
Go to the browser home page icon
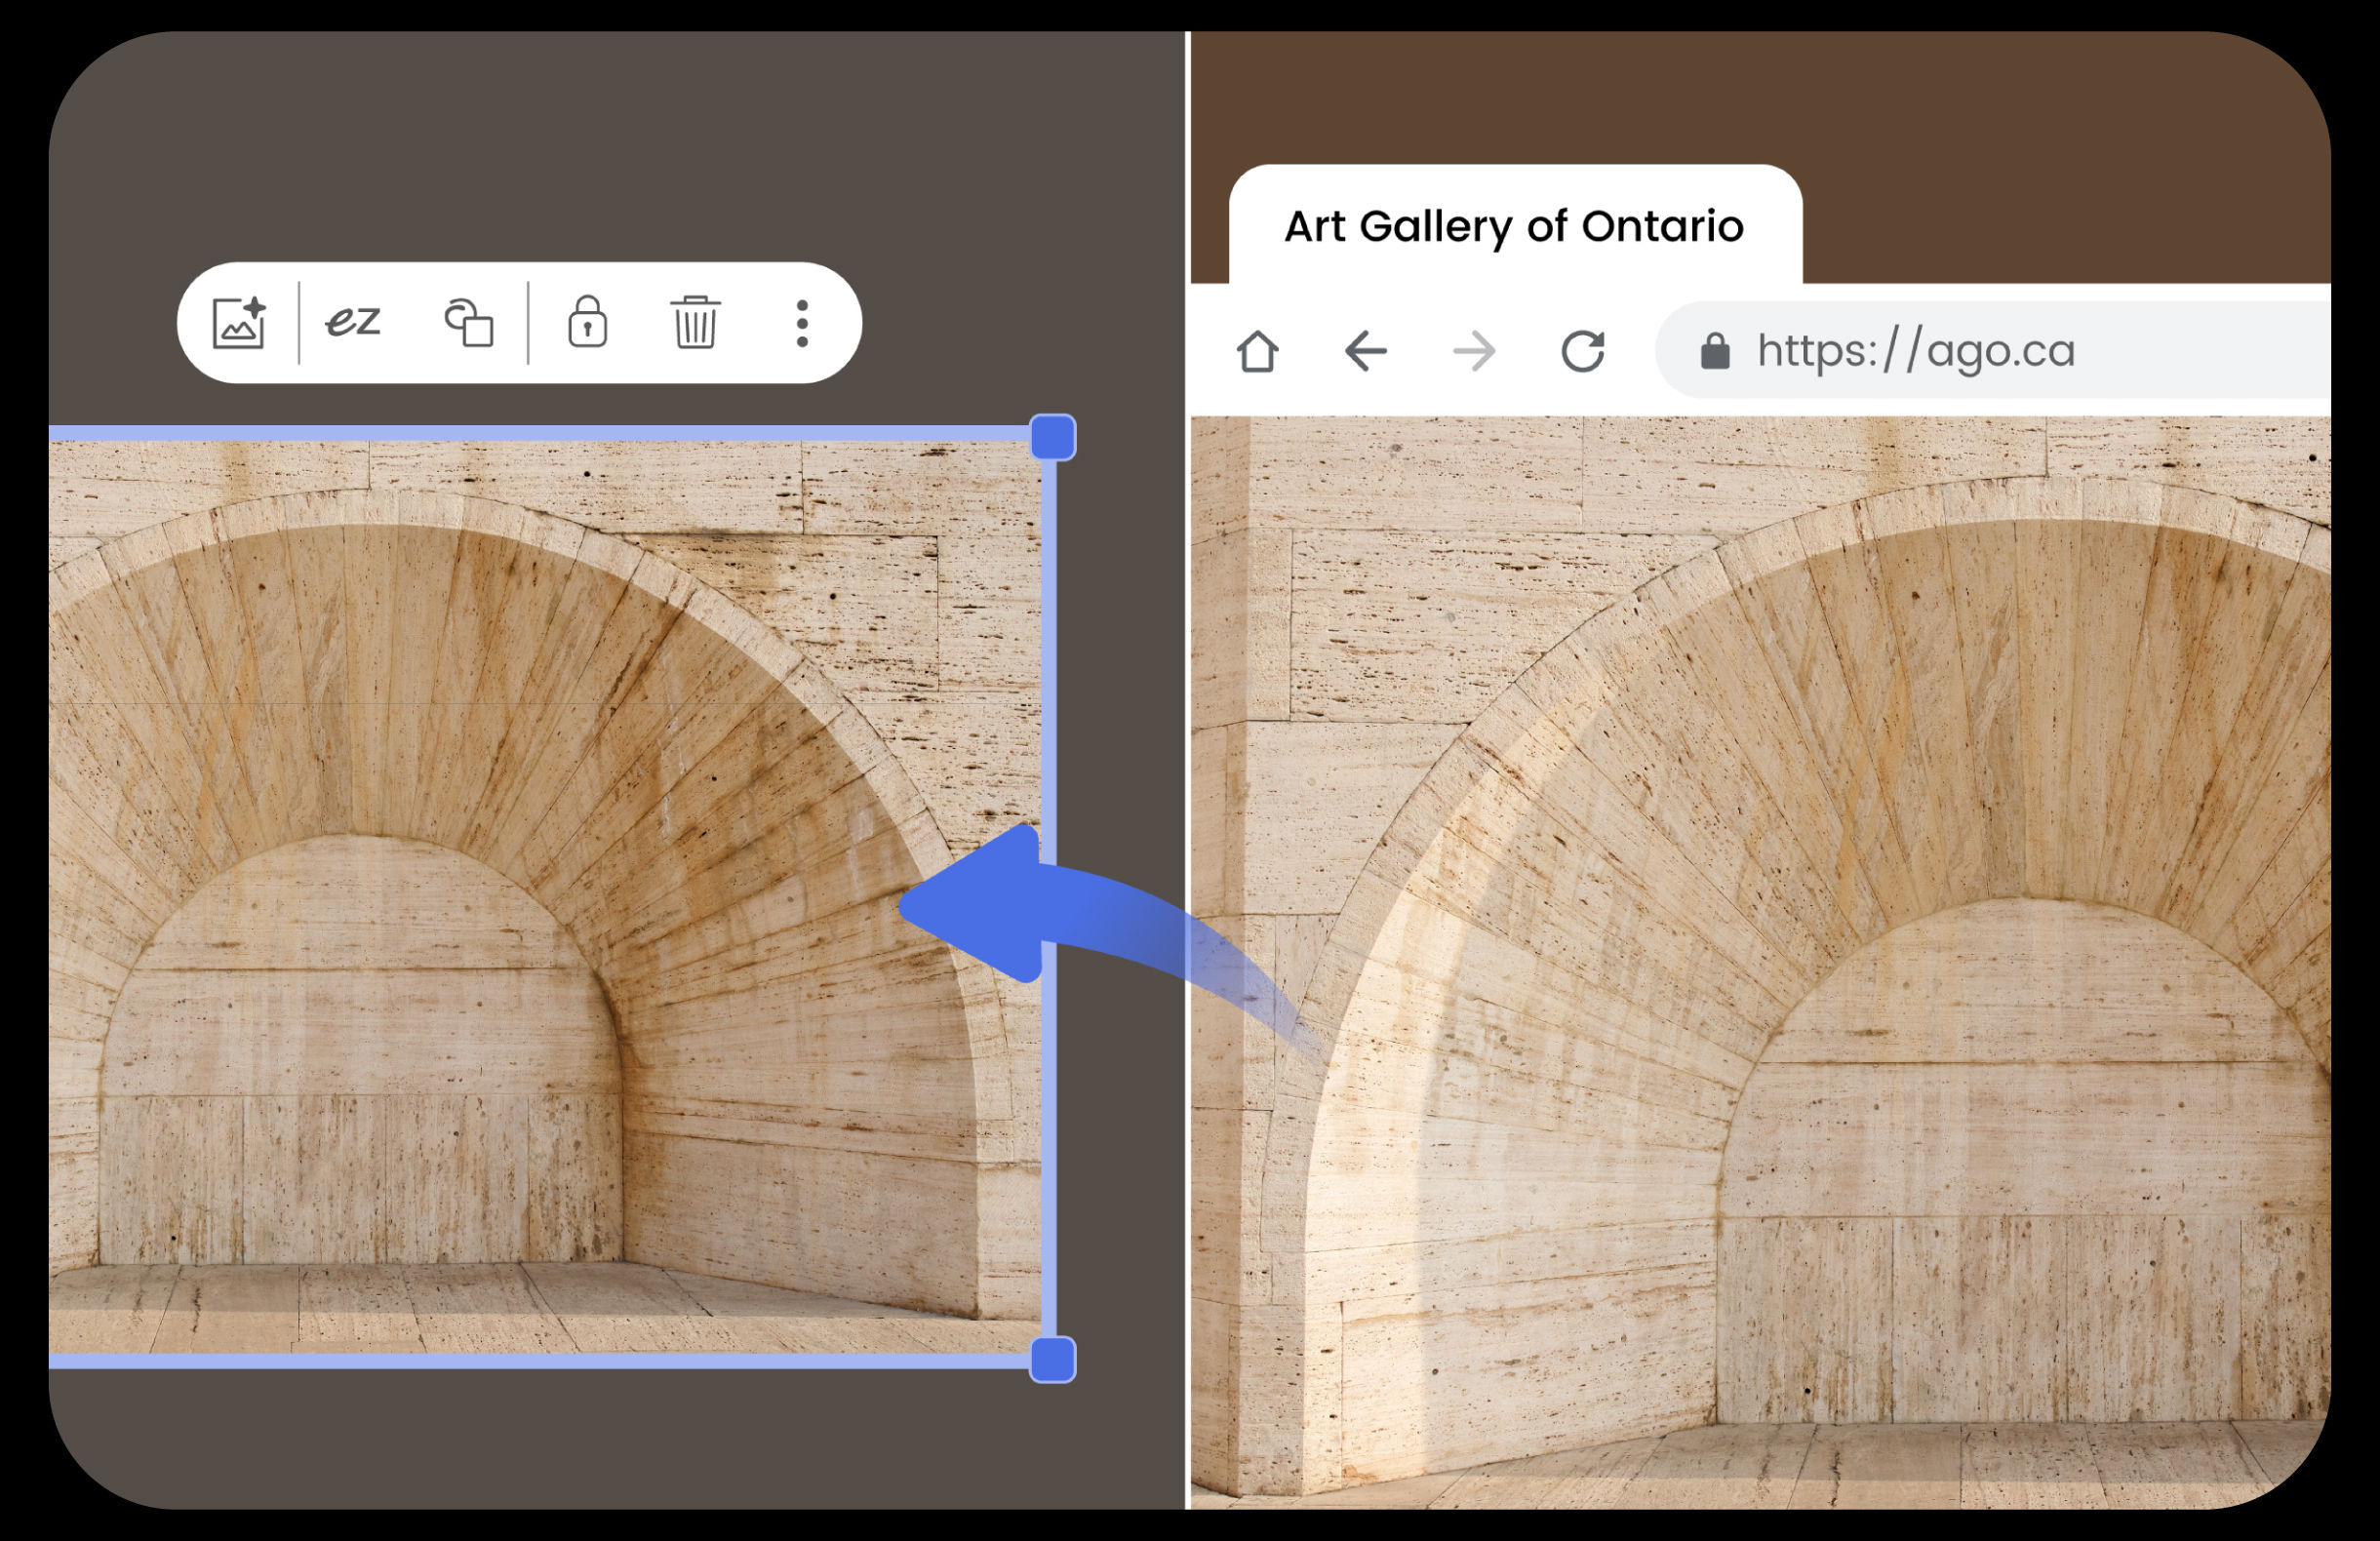point(1257,351)
